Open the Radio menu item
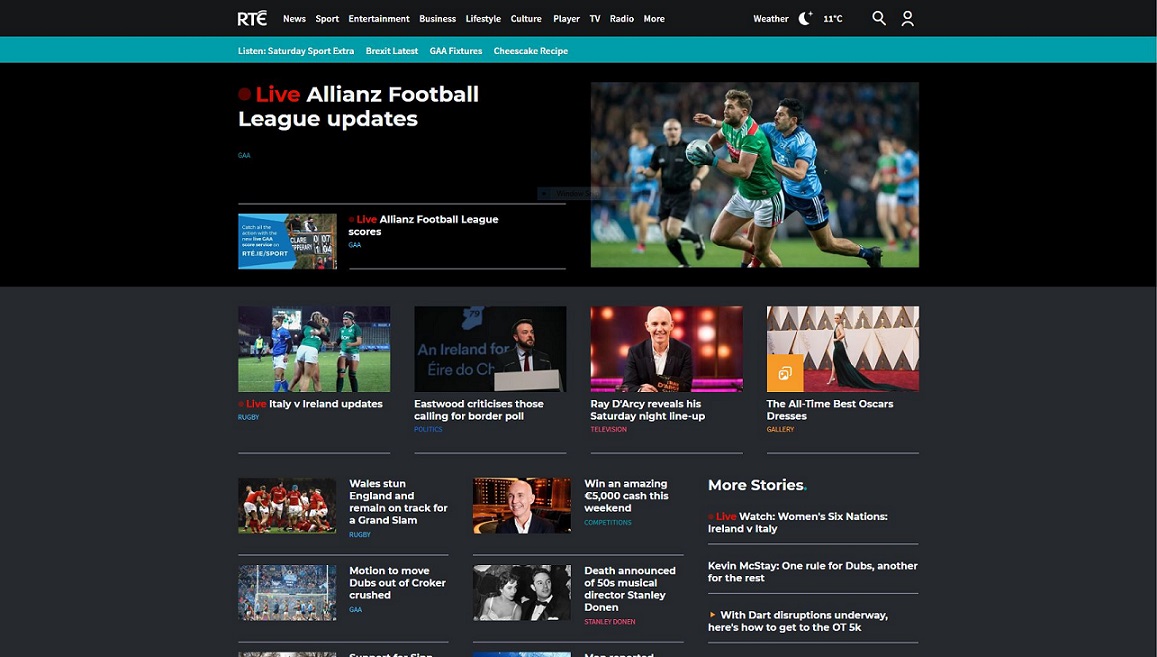 pyautogui.click(x=621, y=19)
